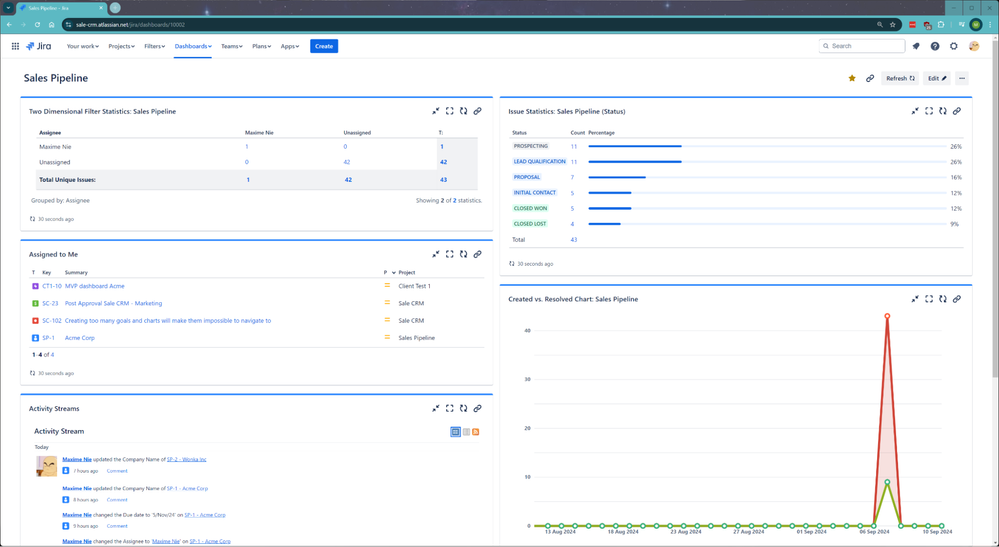The height and width of the screenshot is (547, 999).
Task: Click the Create button
Action: pyautogui.click(x=324, y=46)
